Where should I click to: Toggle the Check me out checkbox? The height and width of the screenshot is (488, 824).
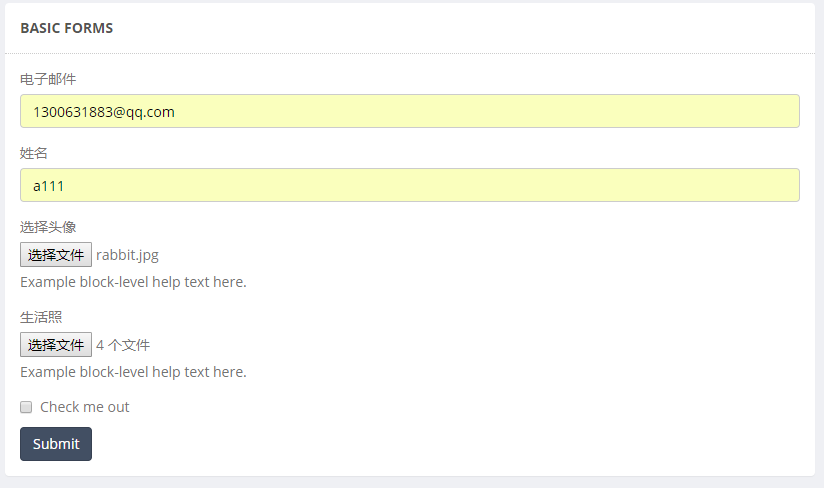click(x=26, y=407)
